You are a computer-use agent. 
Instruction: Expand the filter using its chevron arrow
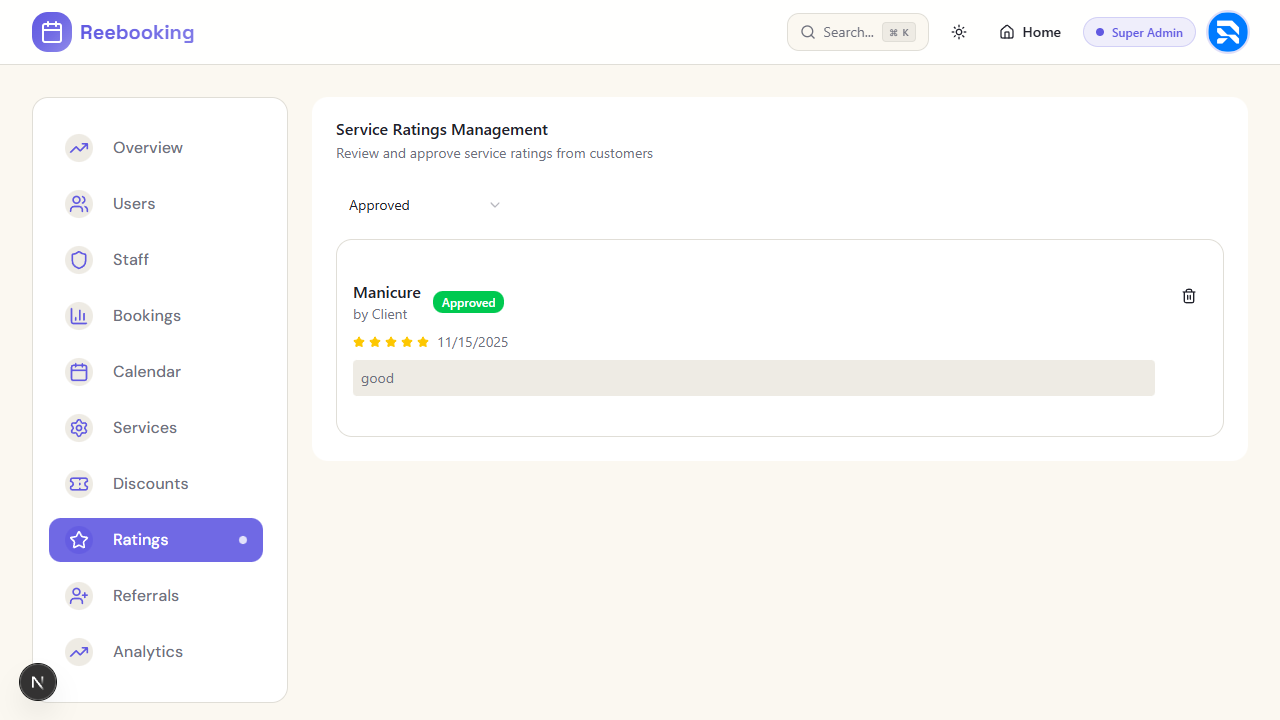click(x=494, y=205)
